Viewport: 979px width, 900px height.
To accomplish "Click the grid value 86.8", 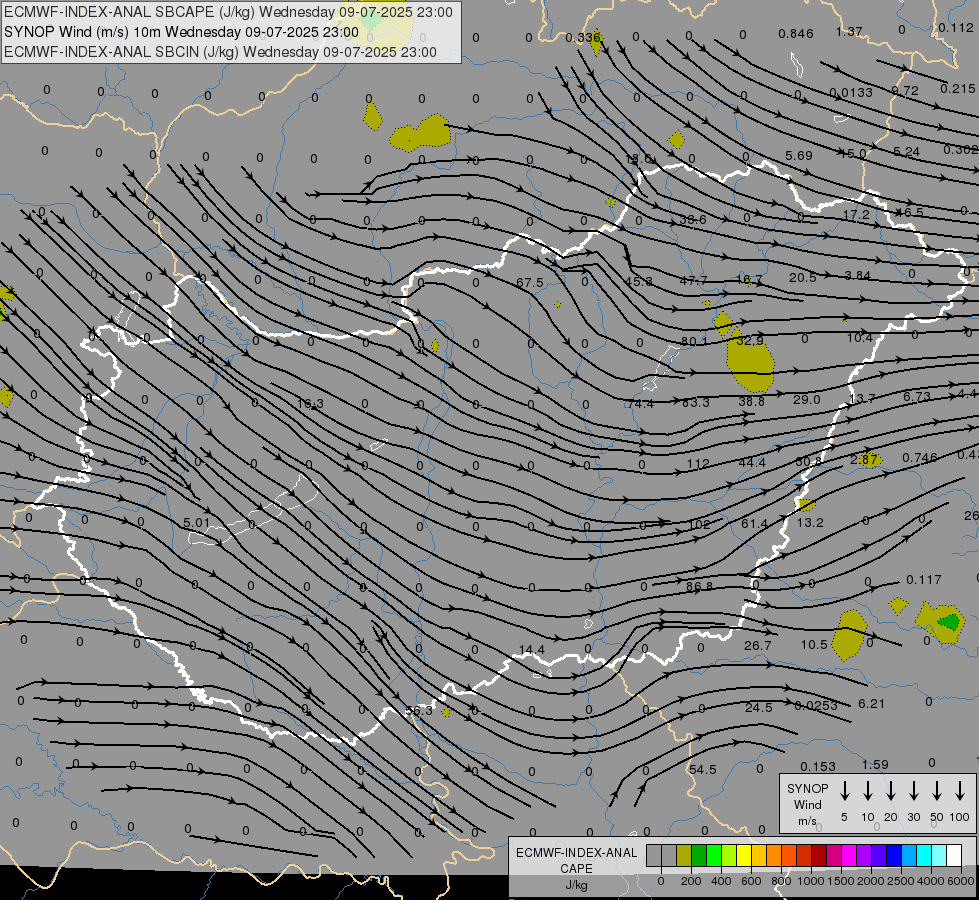I will coord(699,586).
